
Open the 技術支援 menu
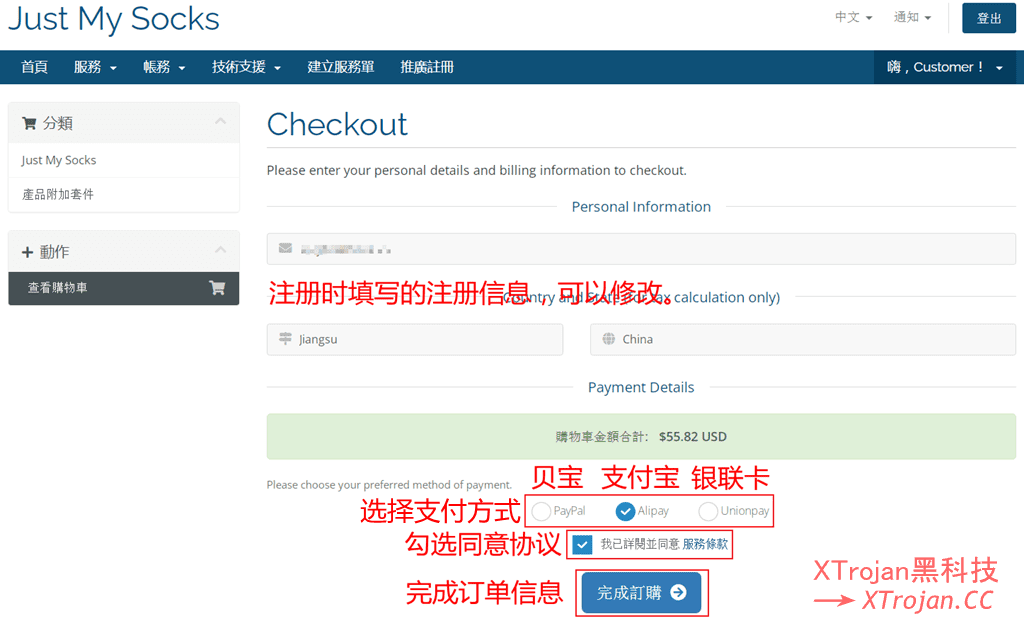click(x=246, y=67)
